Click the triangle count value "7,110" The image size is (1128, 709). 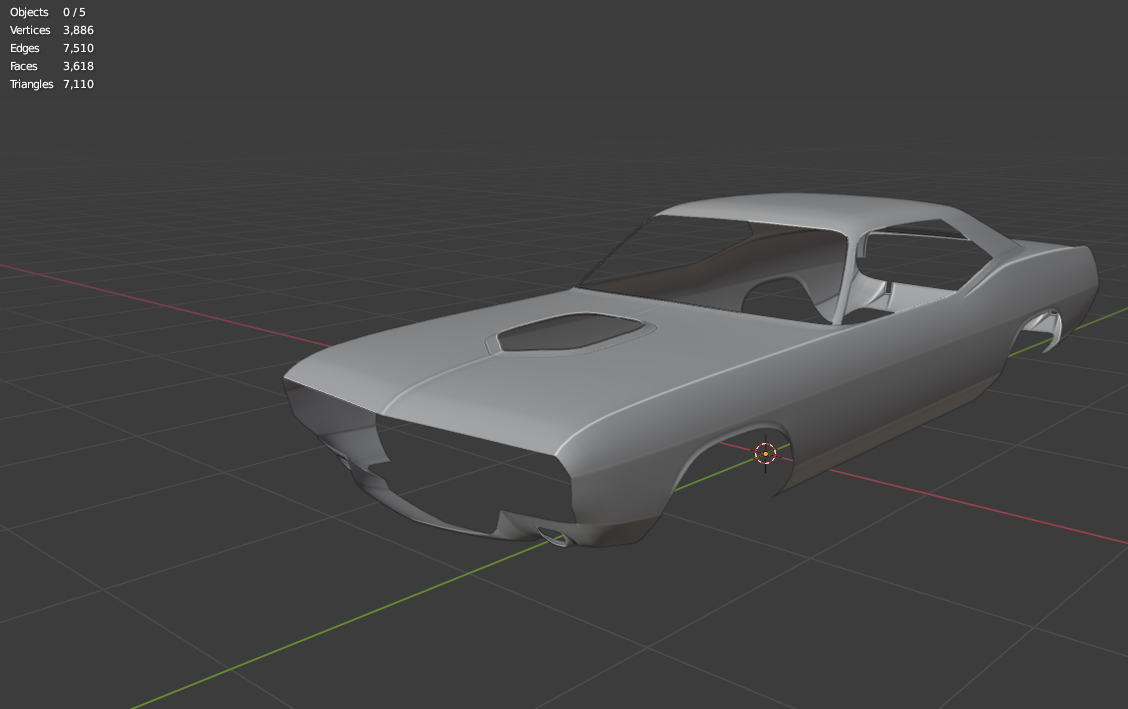(78, 84)
